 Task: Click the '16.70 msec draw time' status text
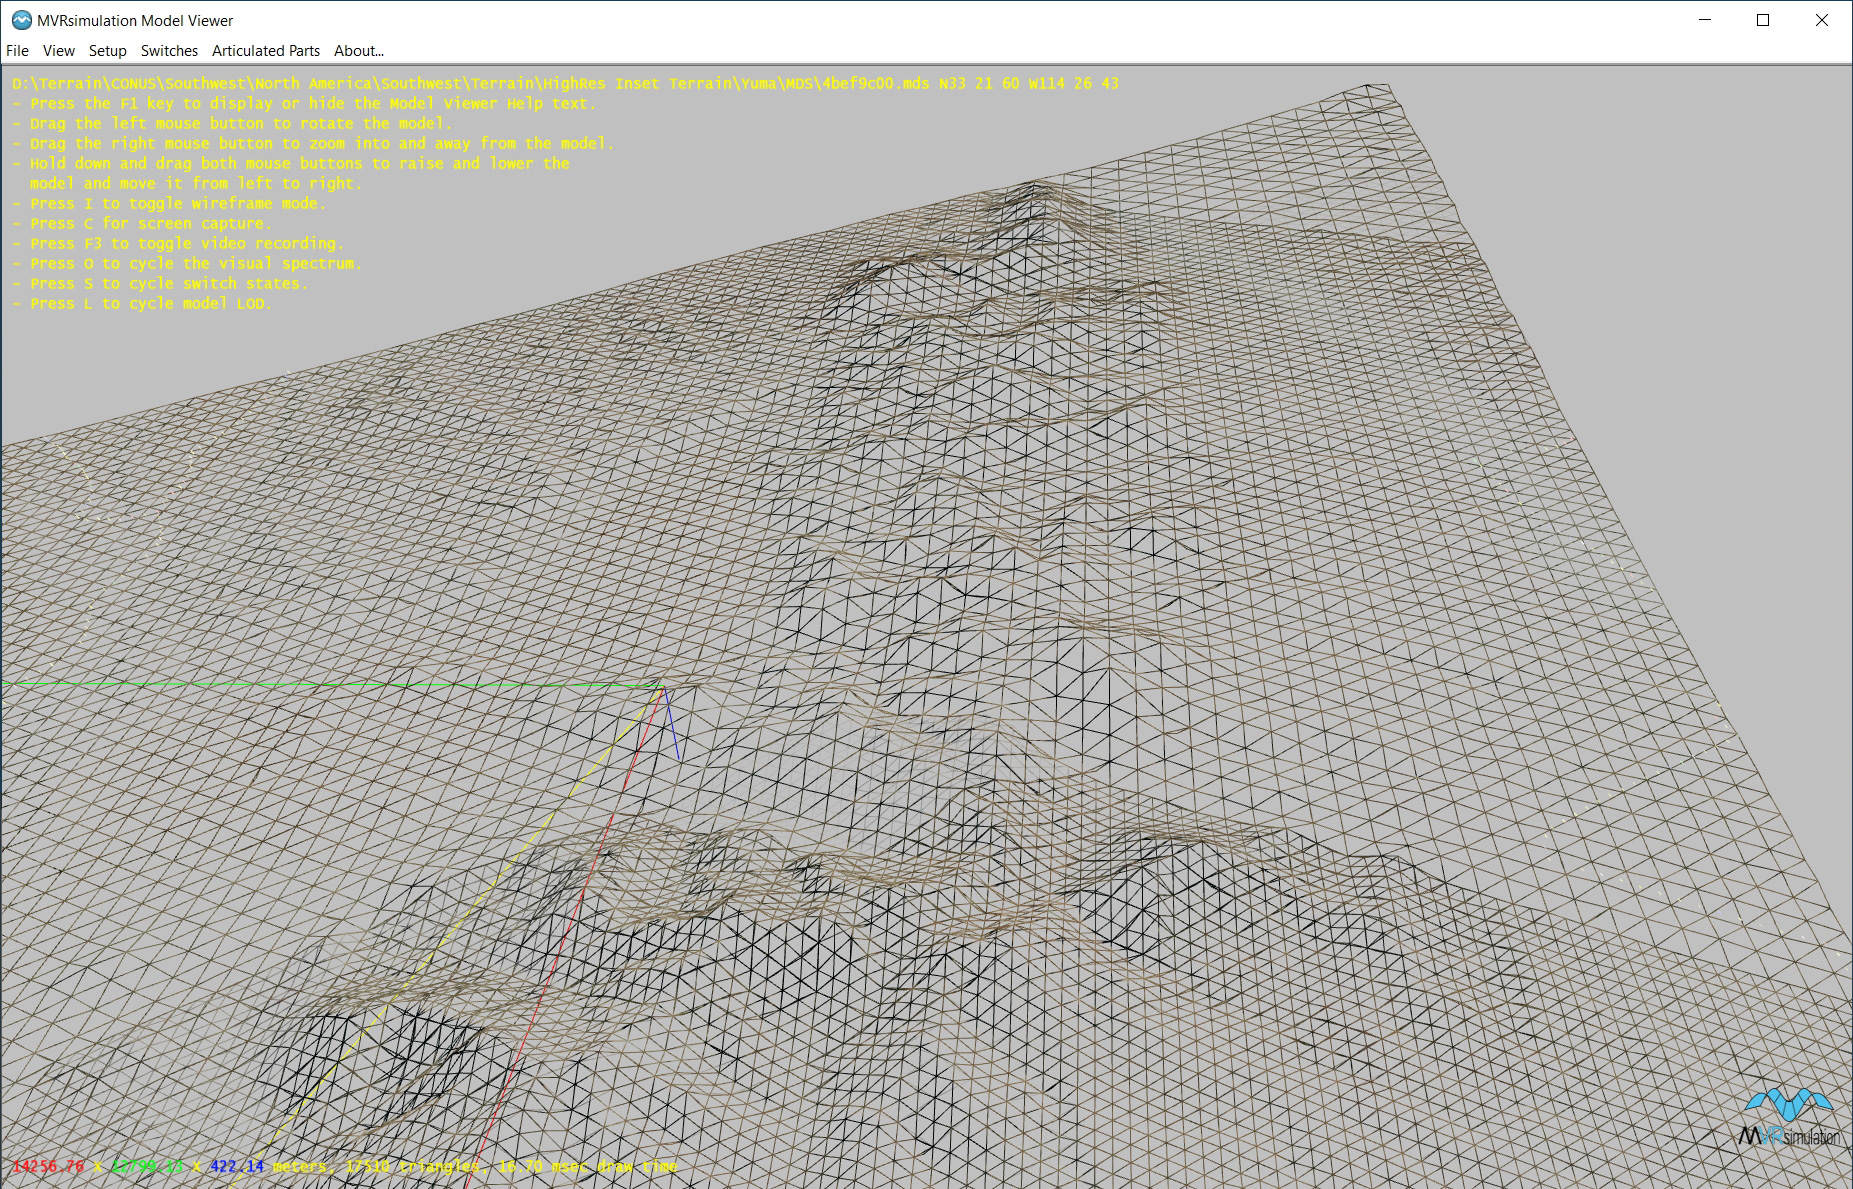(x=587, y=1166)
